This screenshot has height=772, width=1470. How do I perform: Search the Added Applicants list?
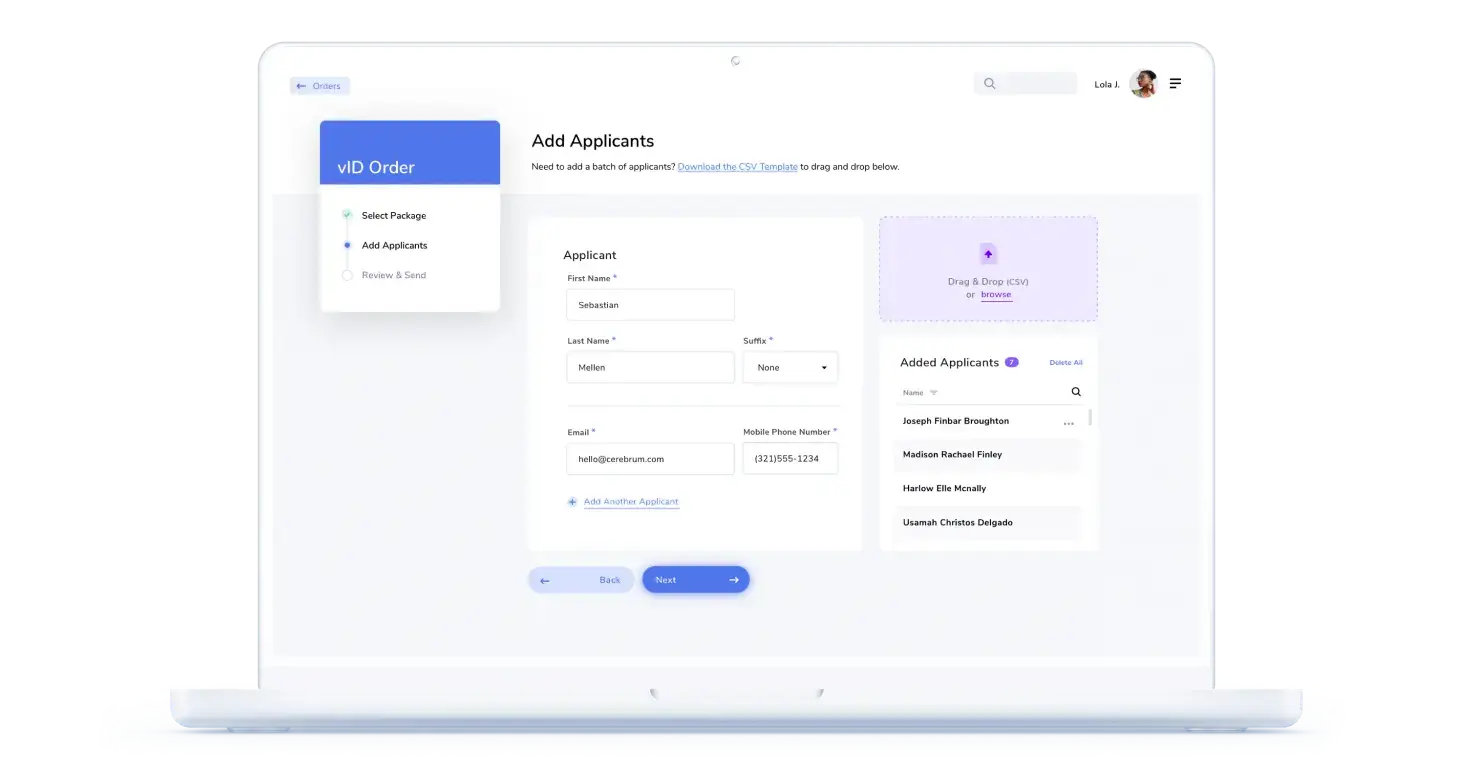(x=1076, y=392)
